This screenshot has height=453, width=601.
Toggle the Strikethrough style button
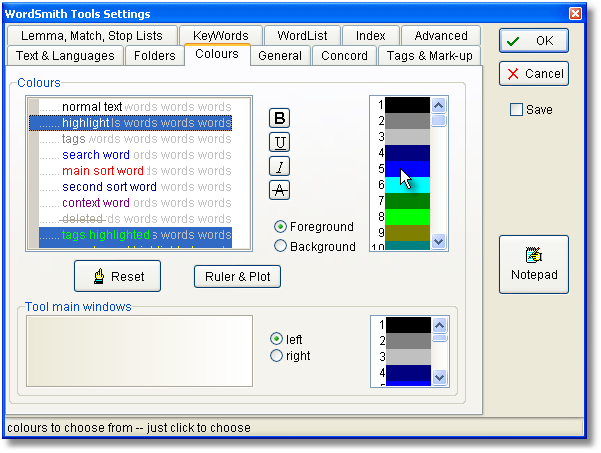(x=280, y=190)
